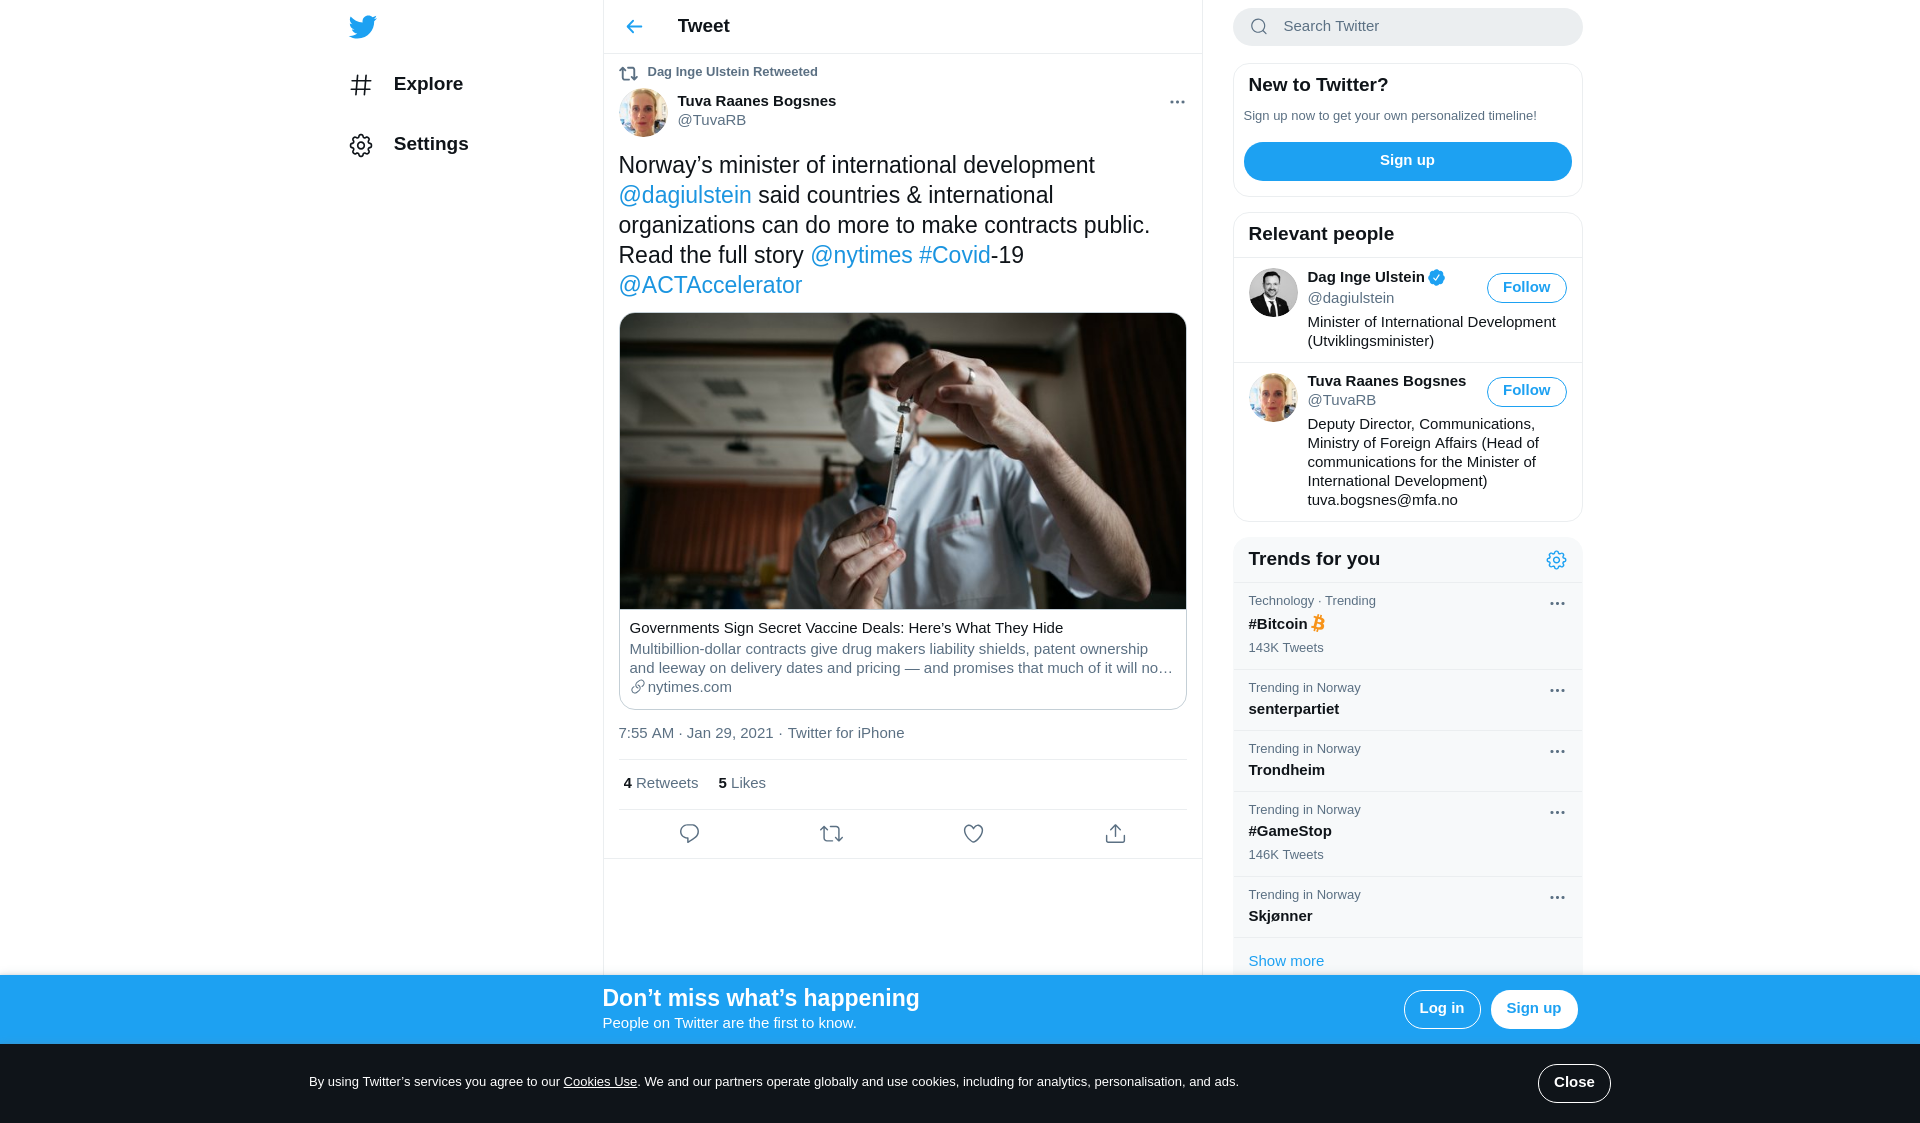Screen dimensions: 1920x1123
Task: Retweet using the retweet icon below the tweet
Action: tap(831, 833)
